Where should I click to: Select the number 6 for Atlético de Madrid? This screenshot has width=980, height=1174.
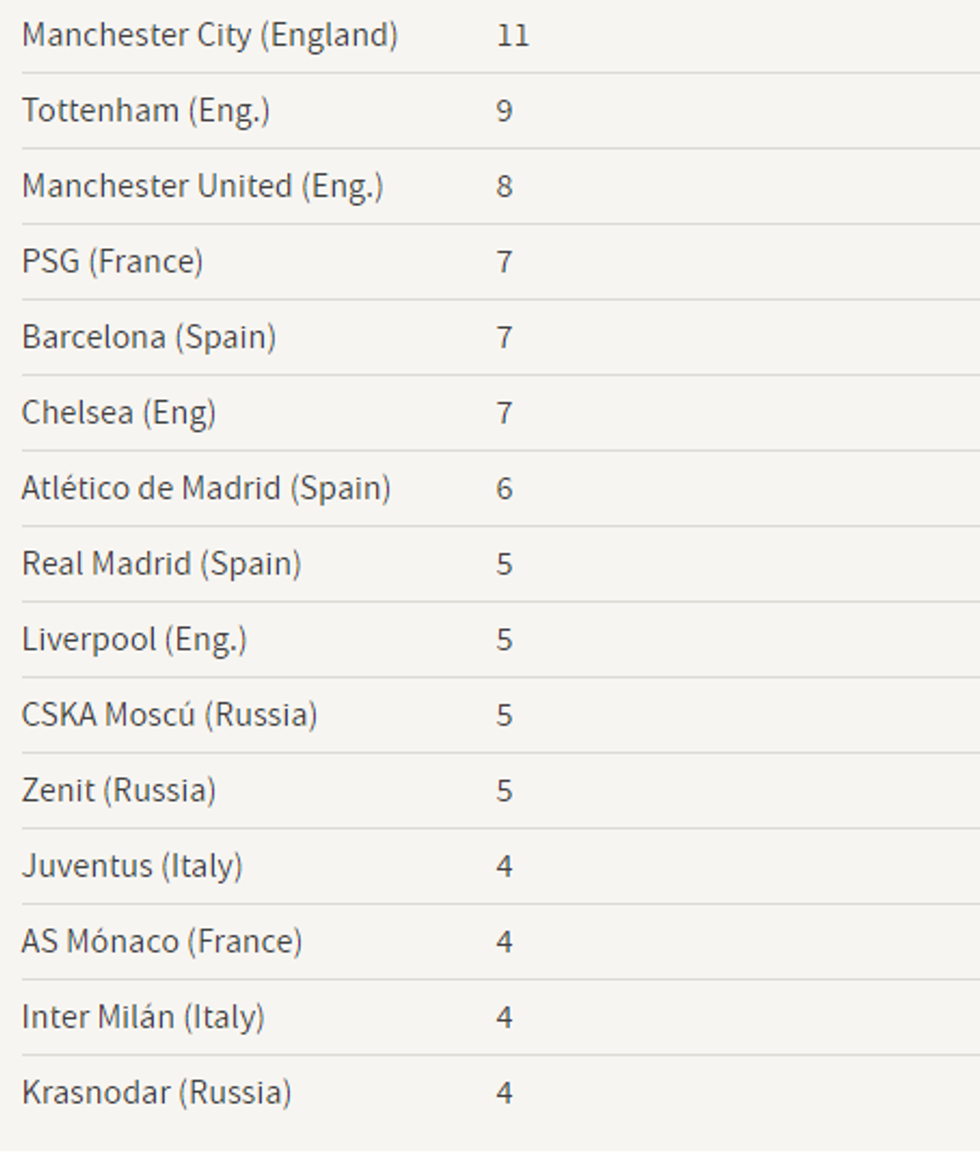(x=504, y=488)
